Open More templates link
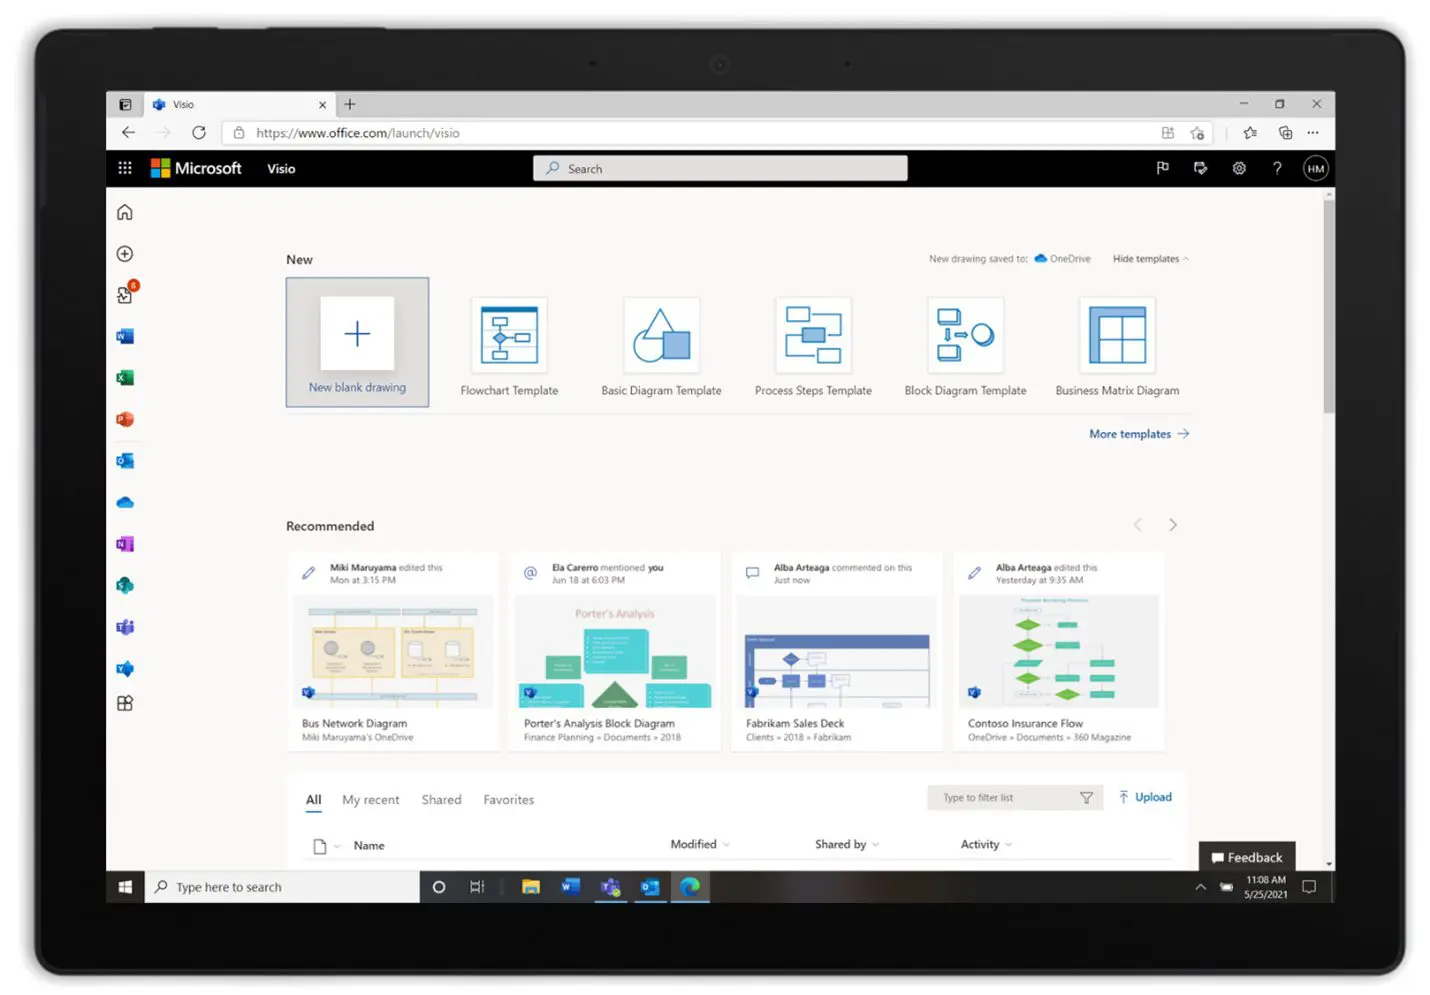The height and width of the screenshot is (995, 1430). point(1139,434)
